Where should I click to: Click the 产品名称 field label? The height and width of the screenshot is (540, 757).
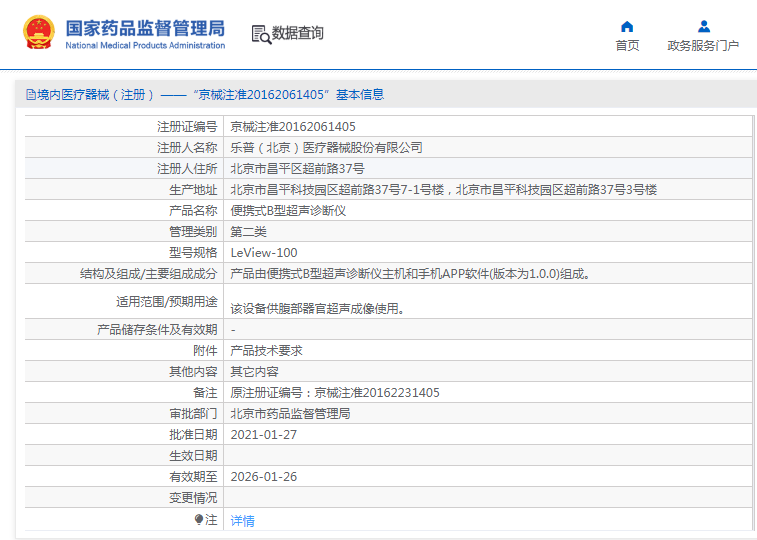tap(193, 211)
